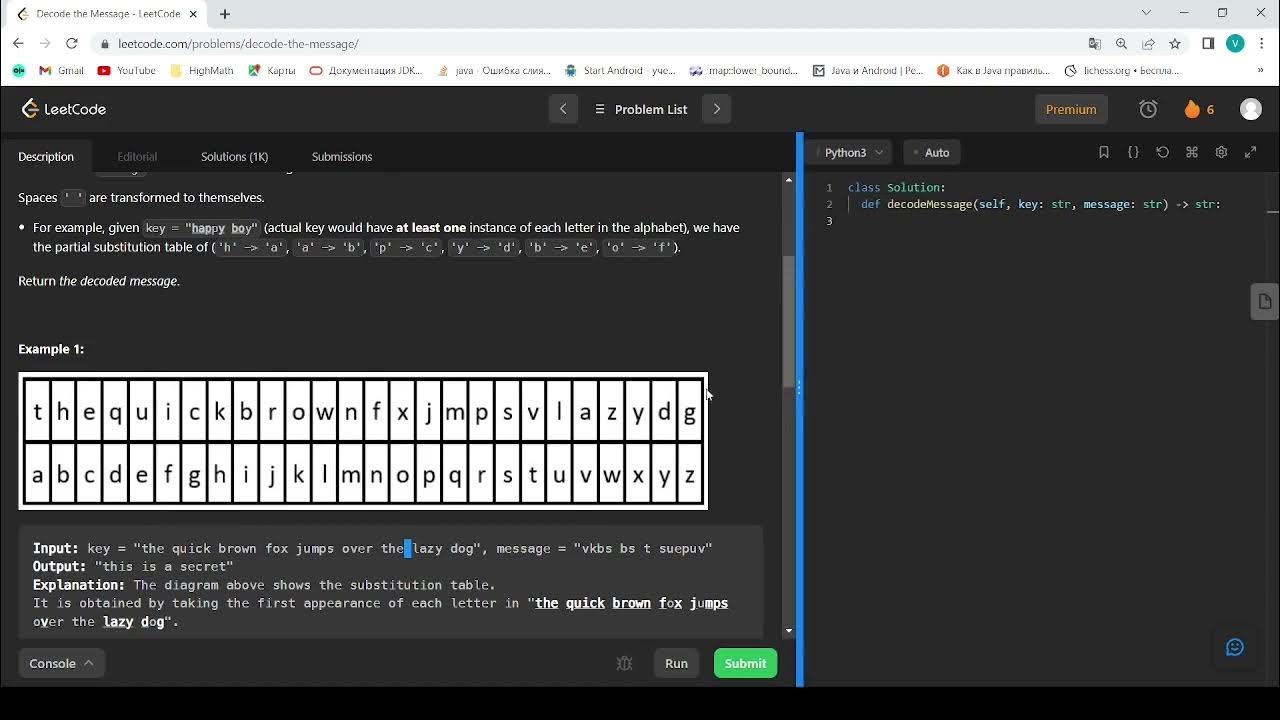The width and height of the screenshot is (1280, 720).
Task: Open Python3 language dropdown
Action: tap(852, 152)
